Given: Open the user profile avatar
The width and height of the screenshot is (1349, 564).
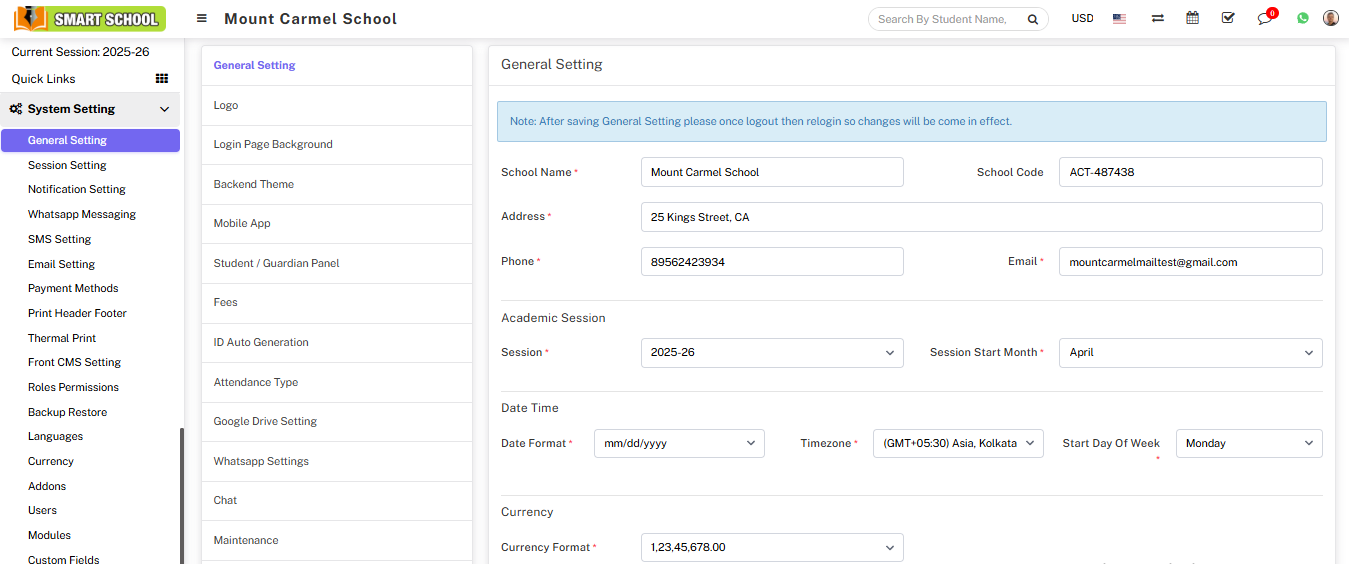Looking at the screenshot, I should [x=1330, y=18].
